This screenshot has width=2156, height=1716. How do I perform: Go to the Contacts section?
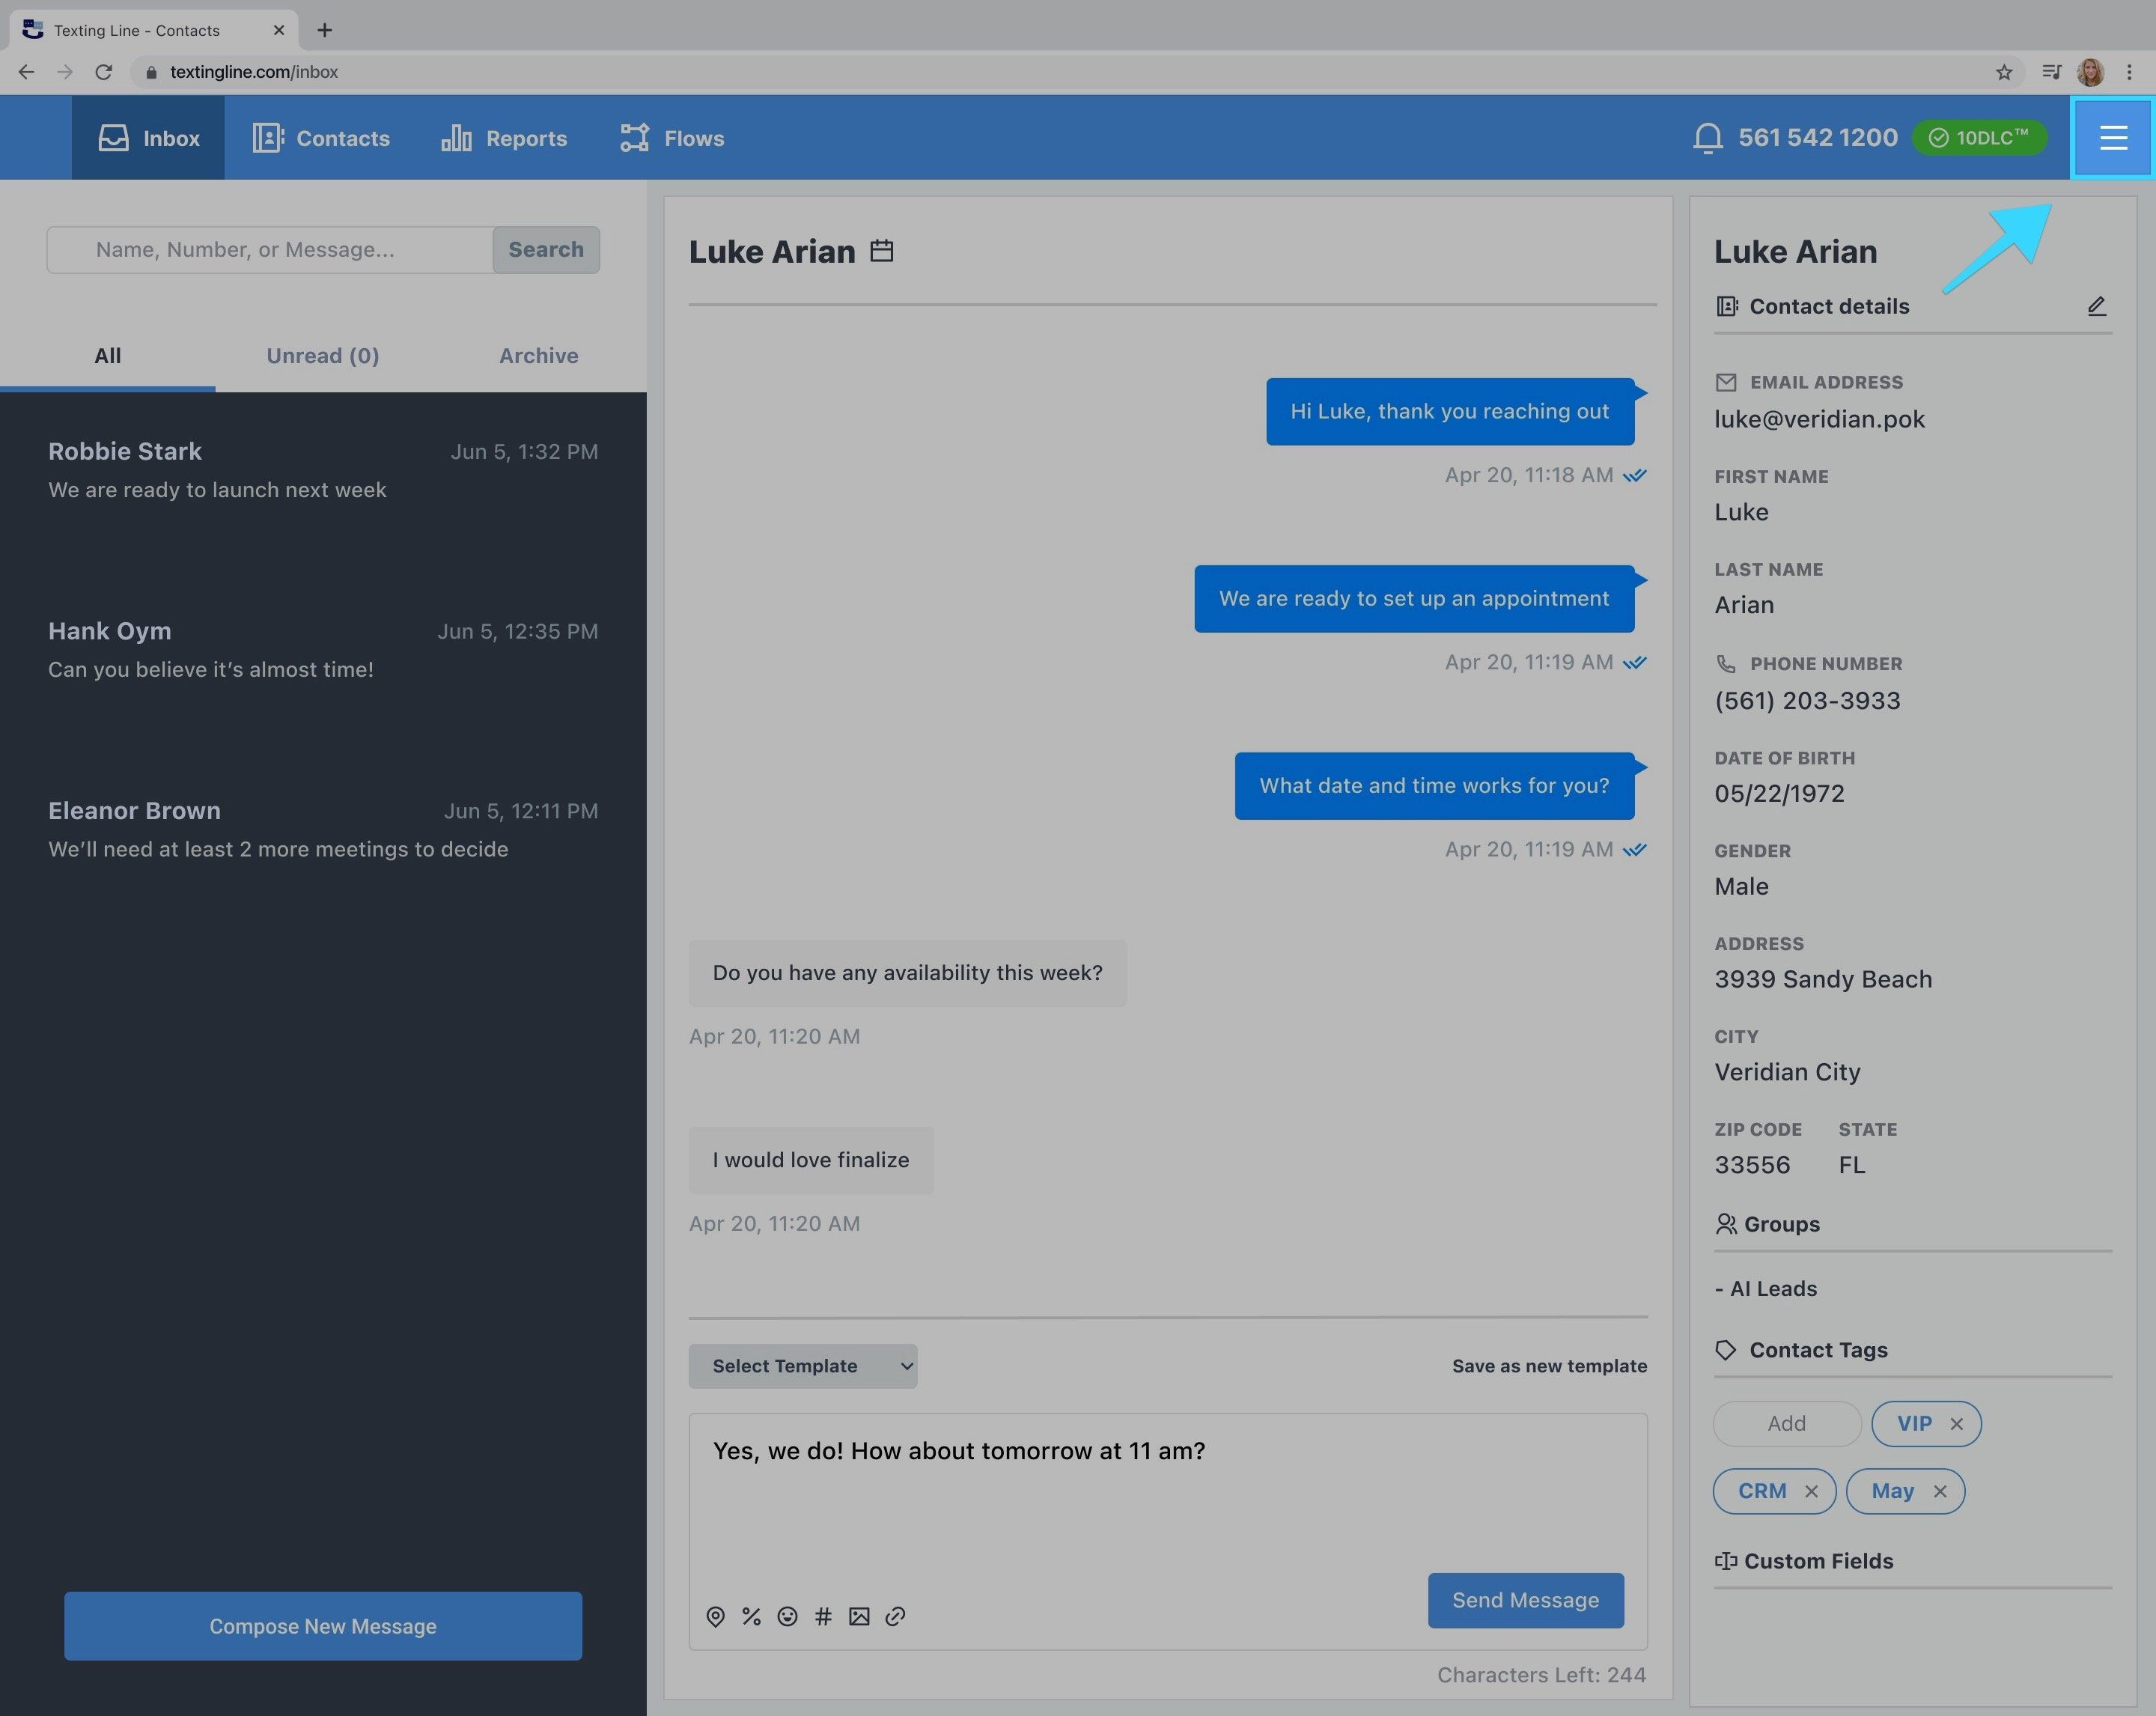321,138
